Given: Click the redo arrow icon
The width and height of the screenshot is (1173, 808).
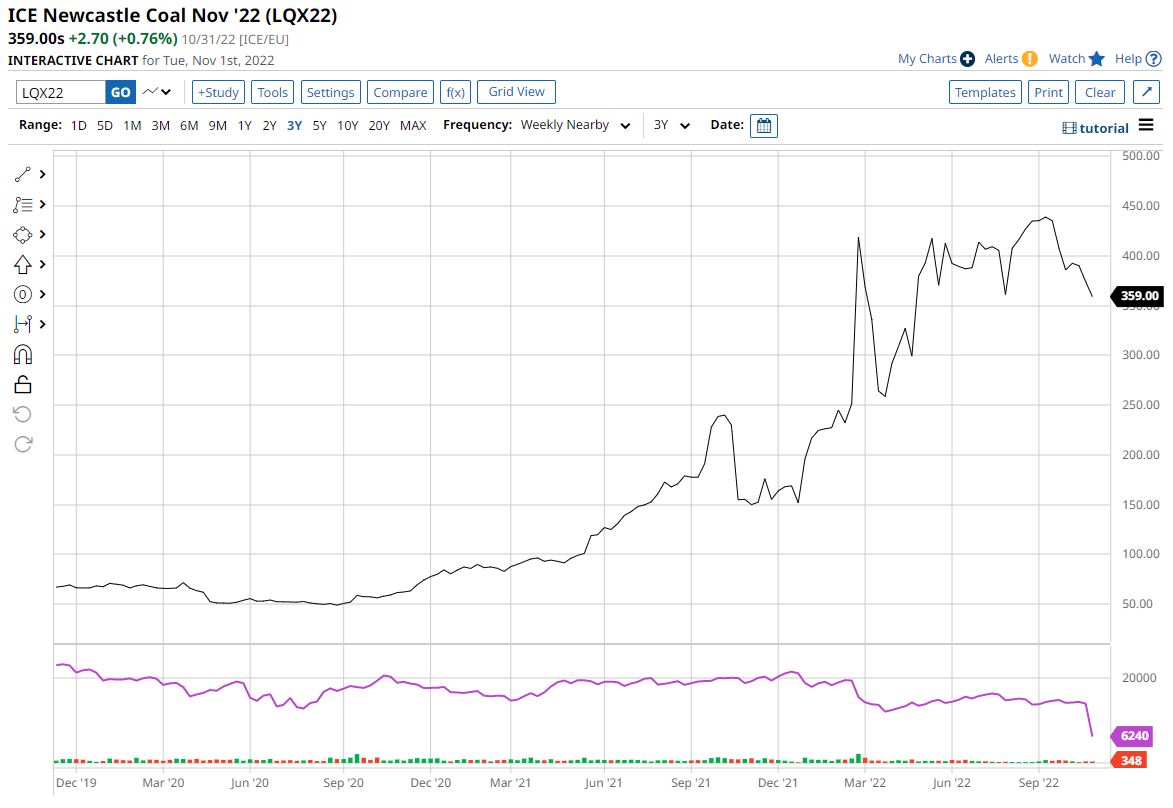Looking at the screenshot, I should click(x=22, y=444).
